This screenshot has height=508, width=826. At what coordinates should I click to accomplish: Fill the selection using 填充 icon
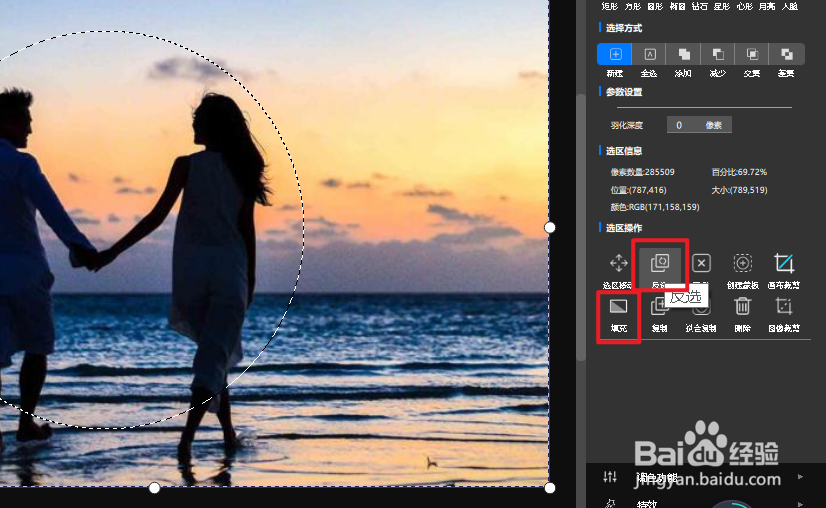618,306
